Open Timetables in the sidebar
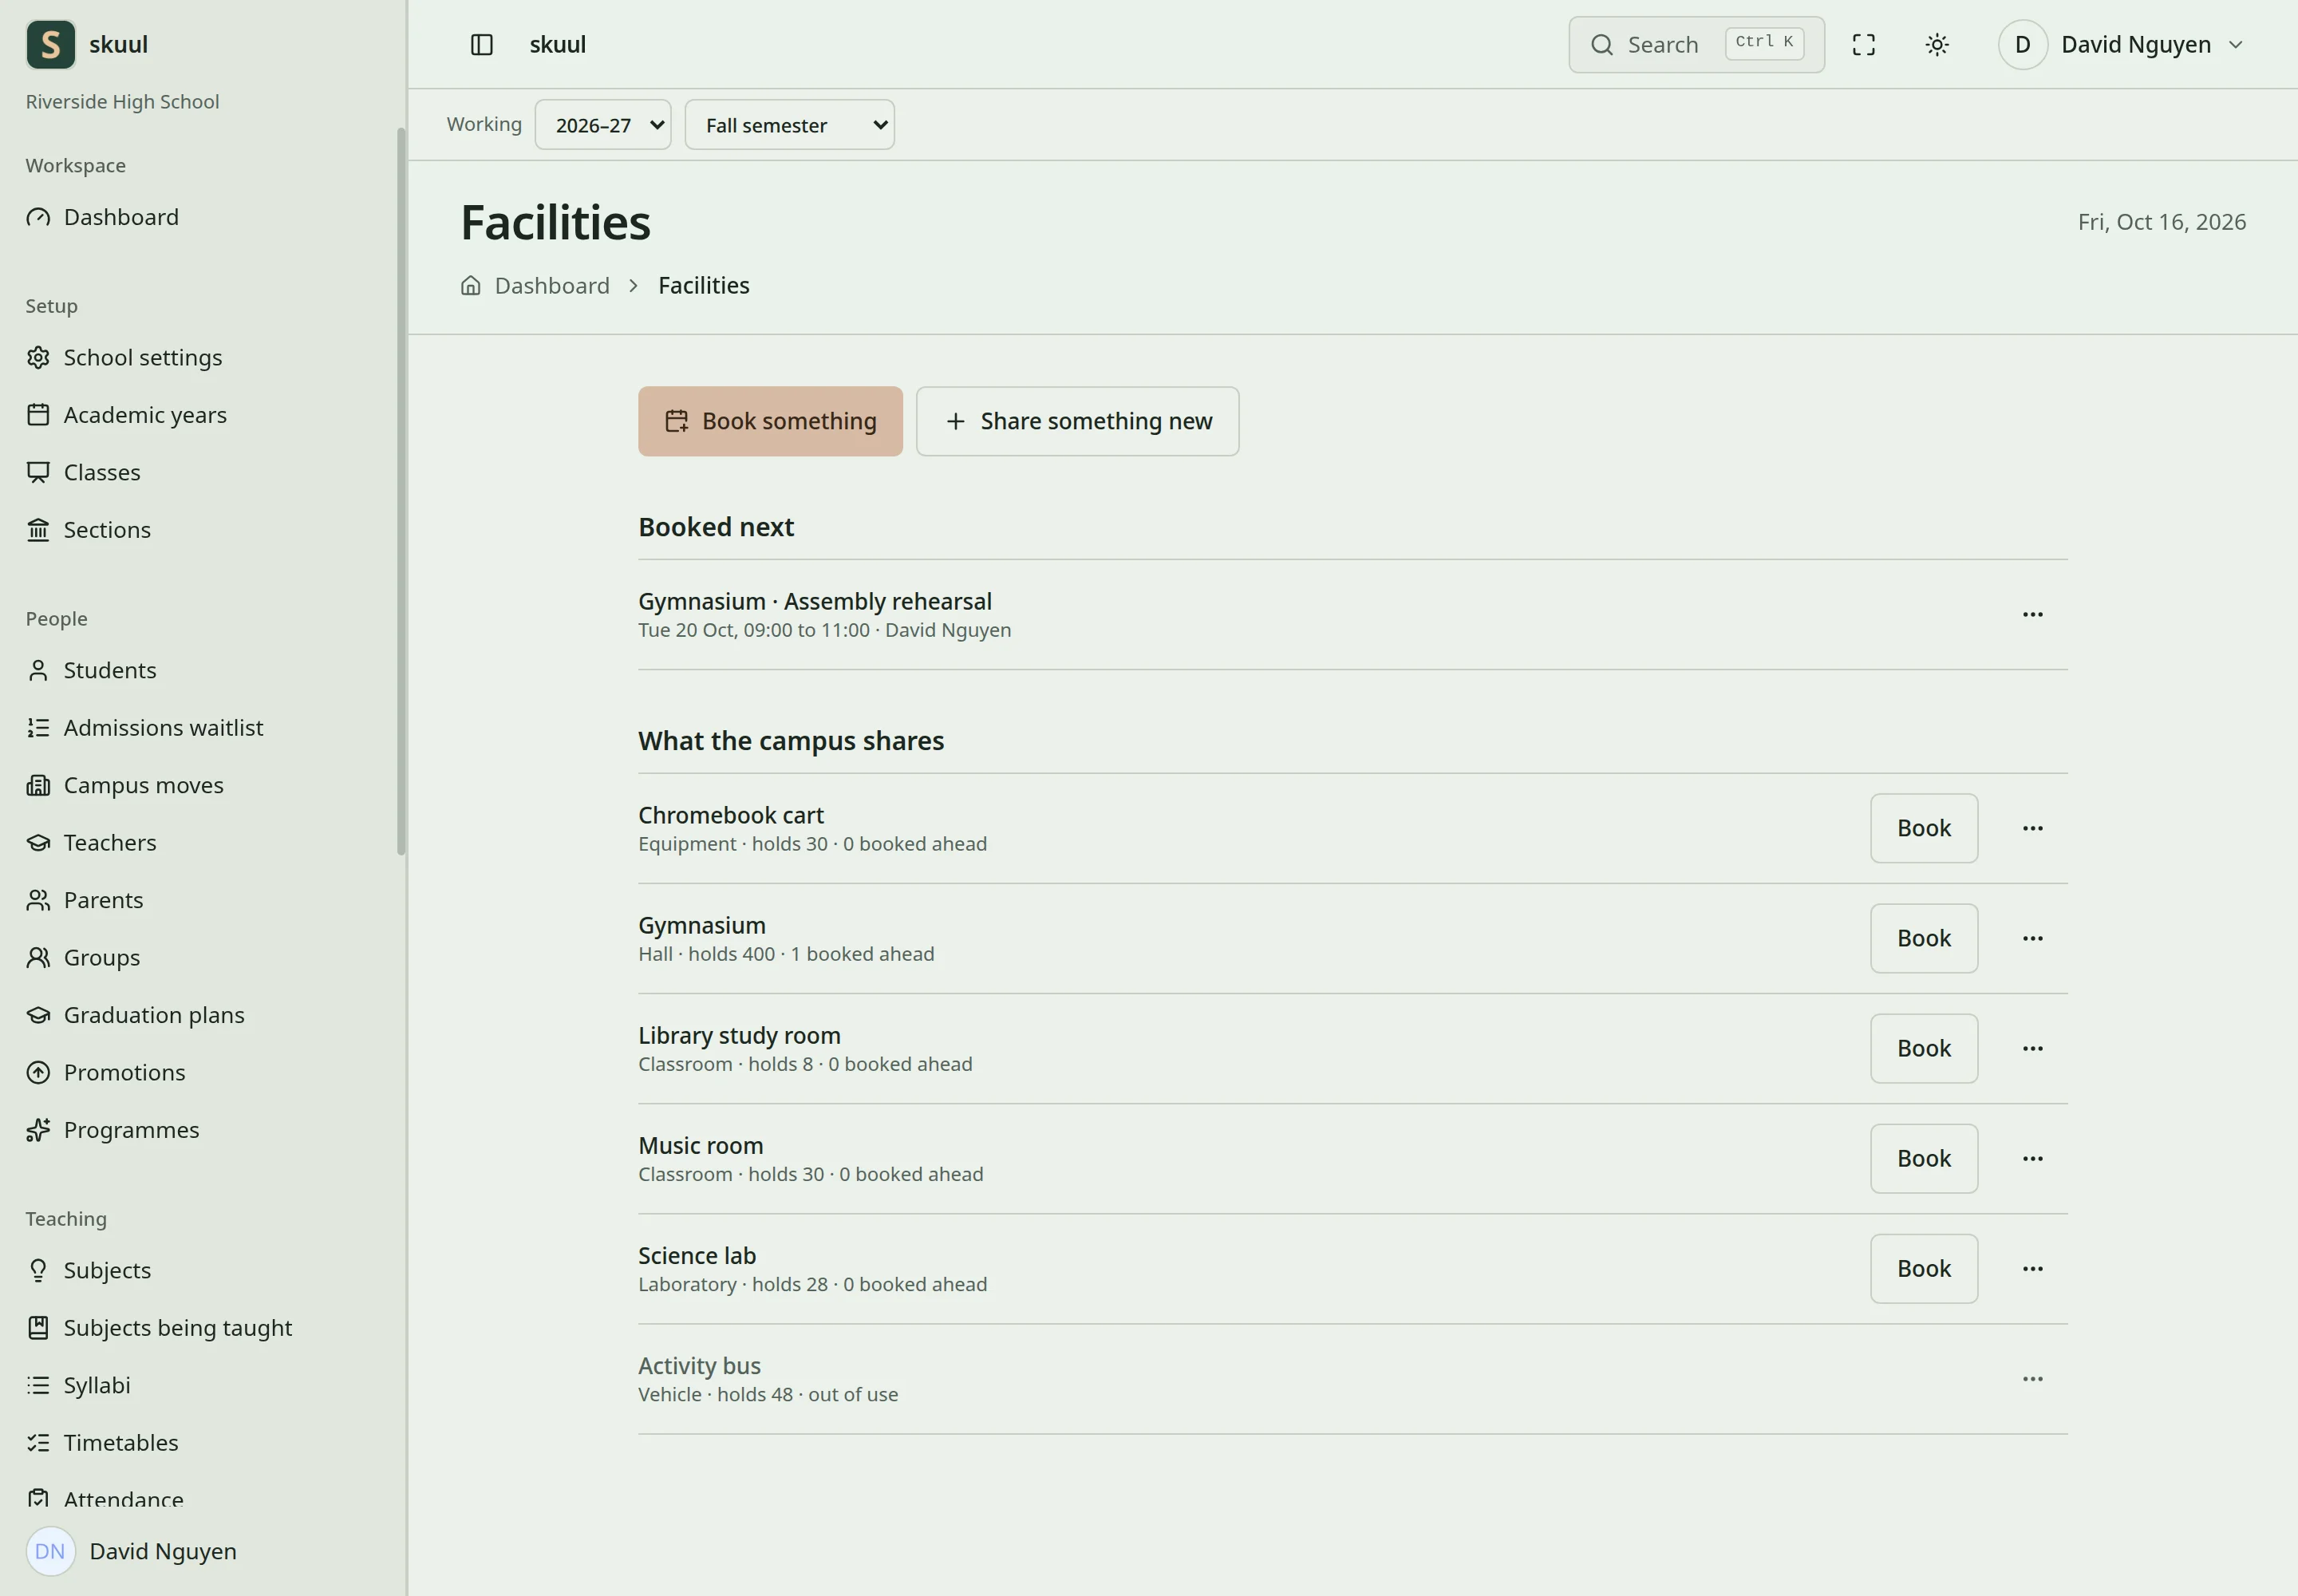This screenshot has width=2298, height=1596. (121, 1442)
